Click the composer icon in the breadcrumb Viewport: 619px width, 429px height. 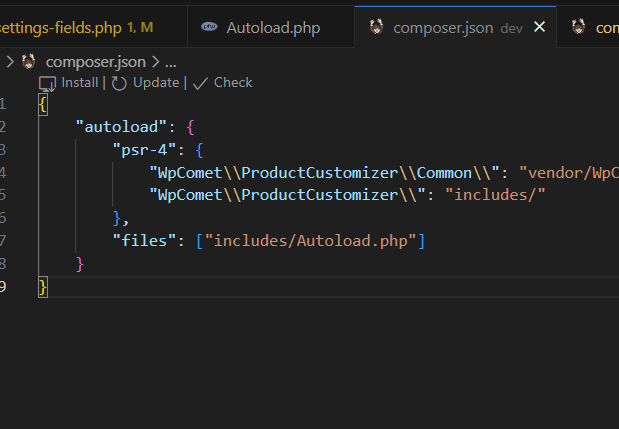[29, 61]
